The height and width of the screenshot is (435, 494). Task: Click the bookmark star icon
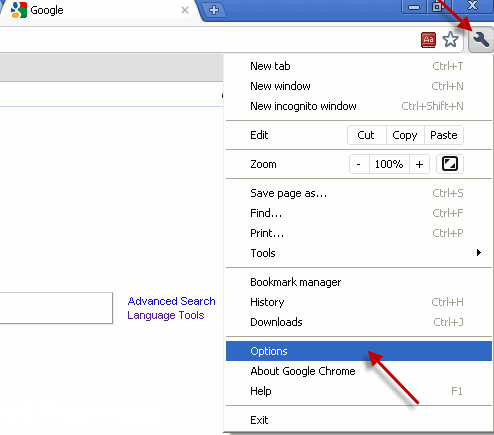pos(450,40)
